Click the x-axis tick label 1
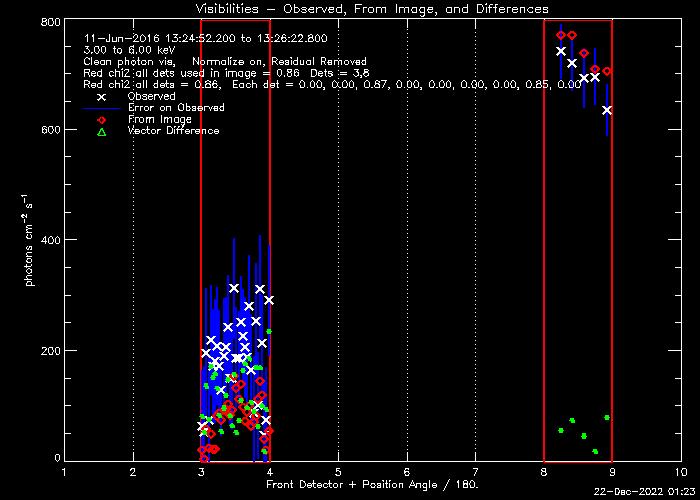The width and height of the screenshot is (700, 500). point(64,472)
